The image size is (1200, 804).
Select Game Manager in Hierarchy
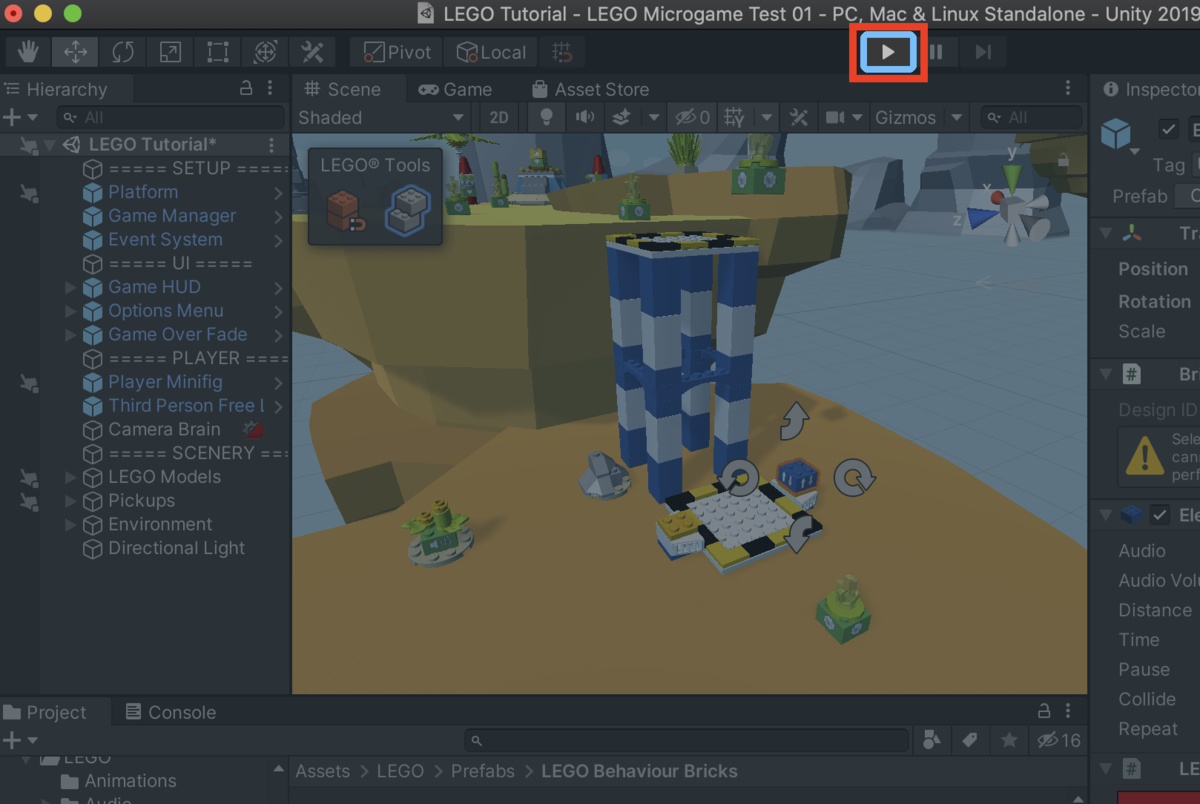coord(172,216)
